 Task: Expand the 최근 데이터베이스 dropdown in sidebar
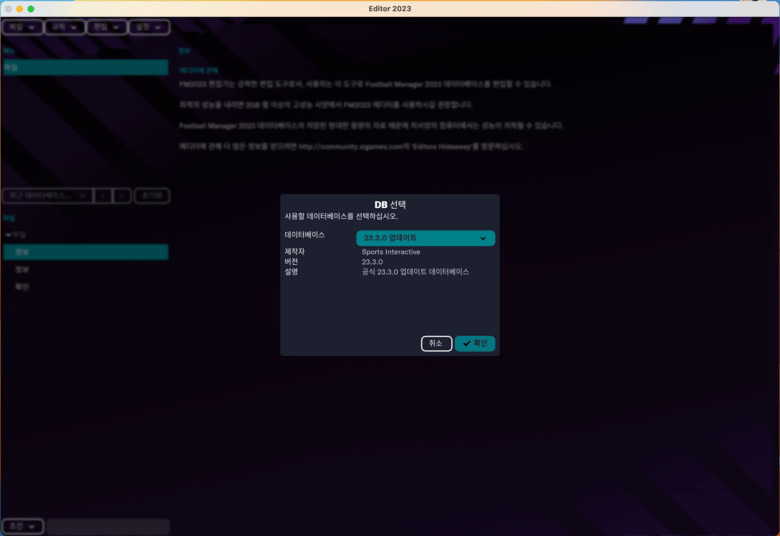click(x=48, y=196)
